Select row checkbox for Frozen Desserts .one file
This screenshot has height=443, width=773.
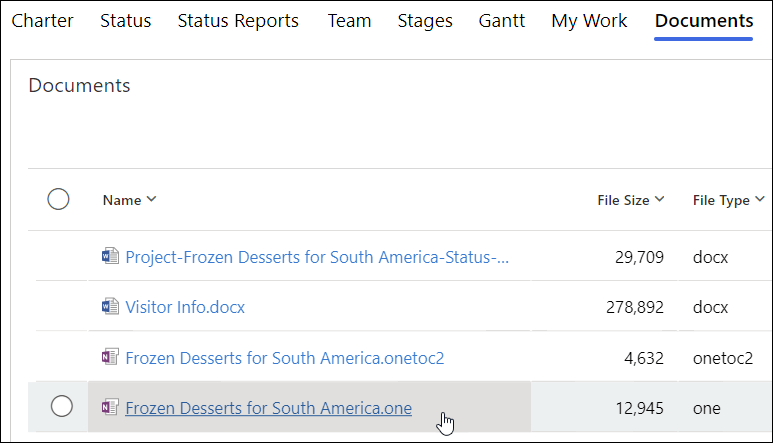tap(61, 406)
